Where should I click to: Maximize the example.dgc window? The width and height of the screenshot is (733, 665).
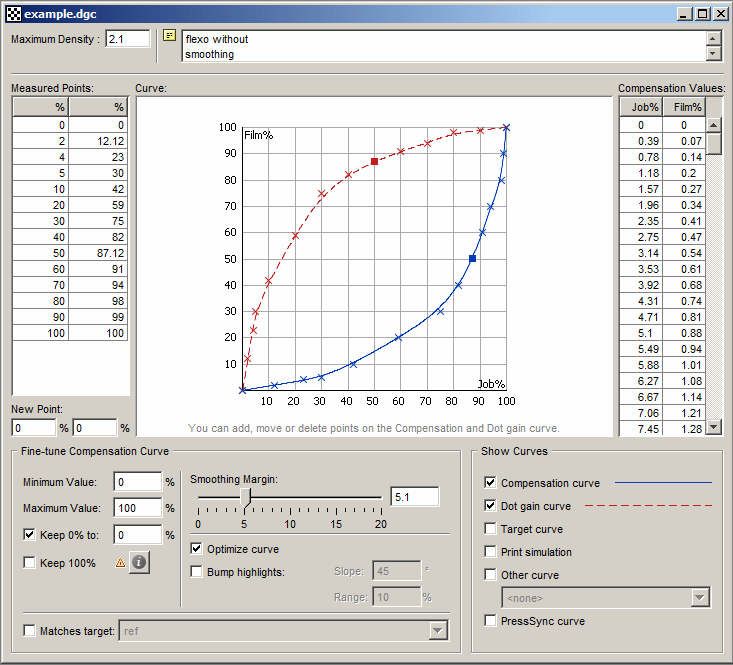tap(703, 14)
